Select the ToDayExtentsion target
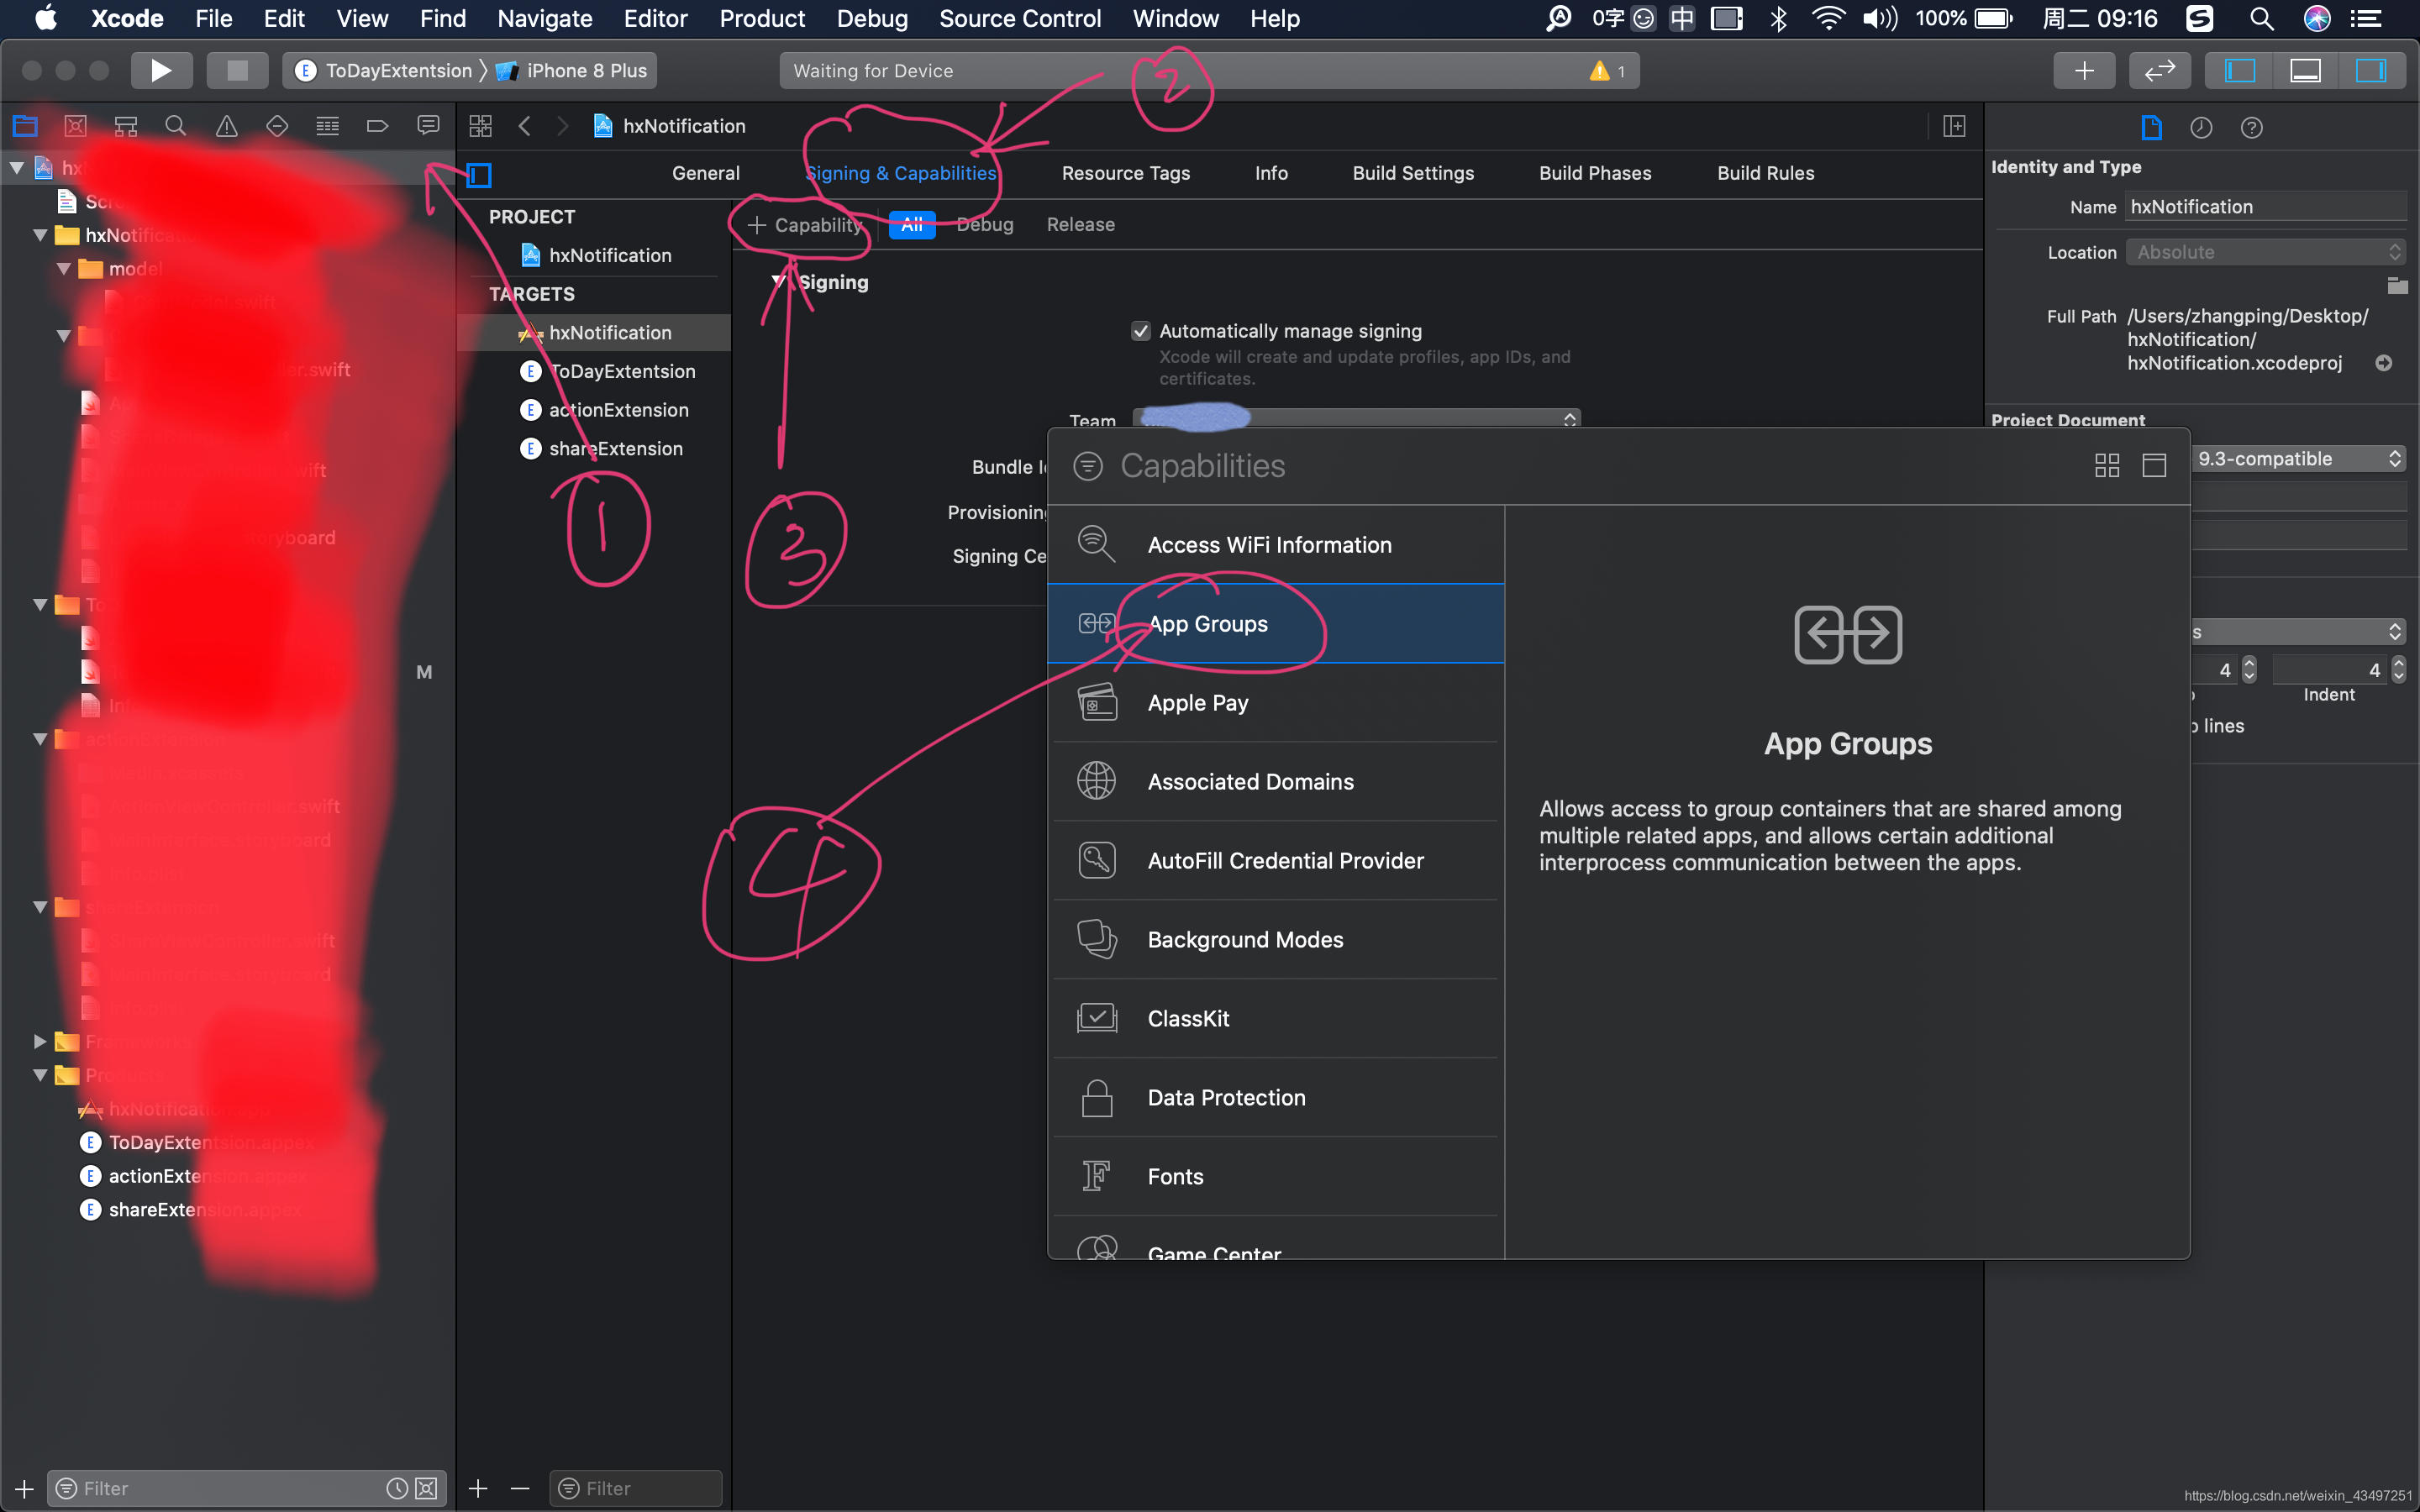Image resolution: width=2420 pixels, height=1512 pixels. (620, 370)
